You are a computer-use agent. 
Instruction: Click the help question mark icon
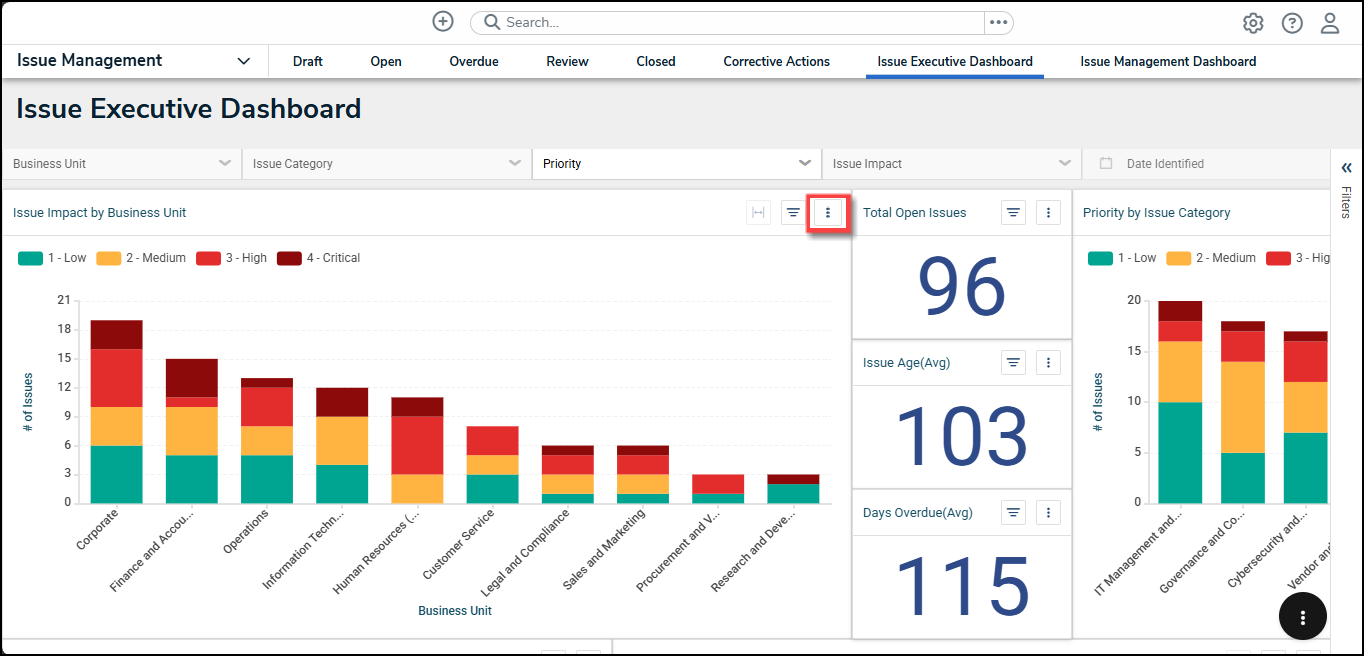[1292, 23]
